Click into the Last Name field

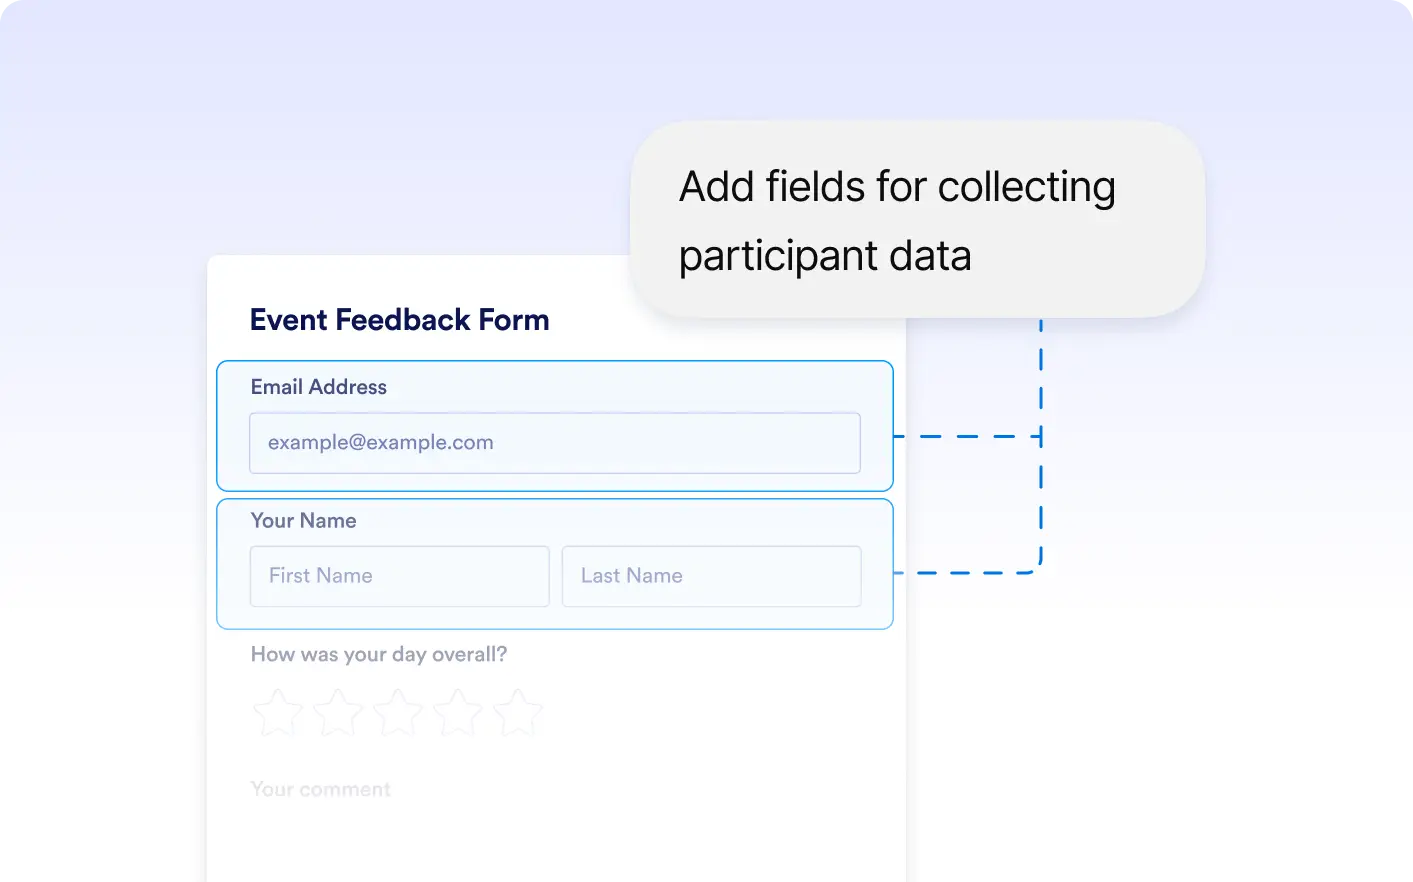(711, 576)
